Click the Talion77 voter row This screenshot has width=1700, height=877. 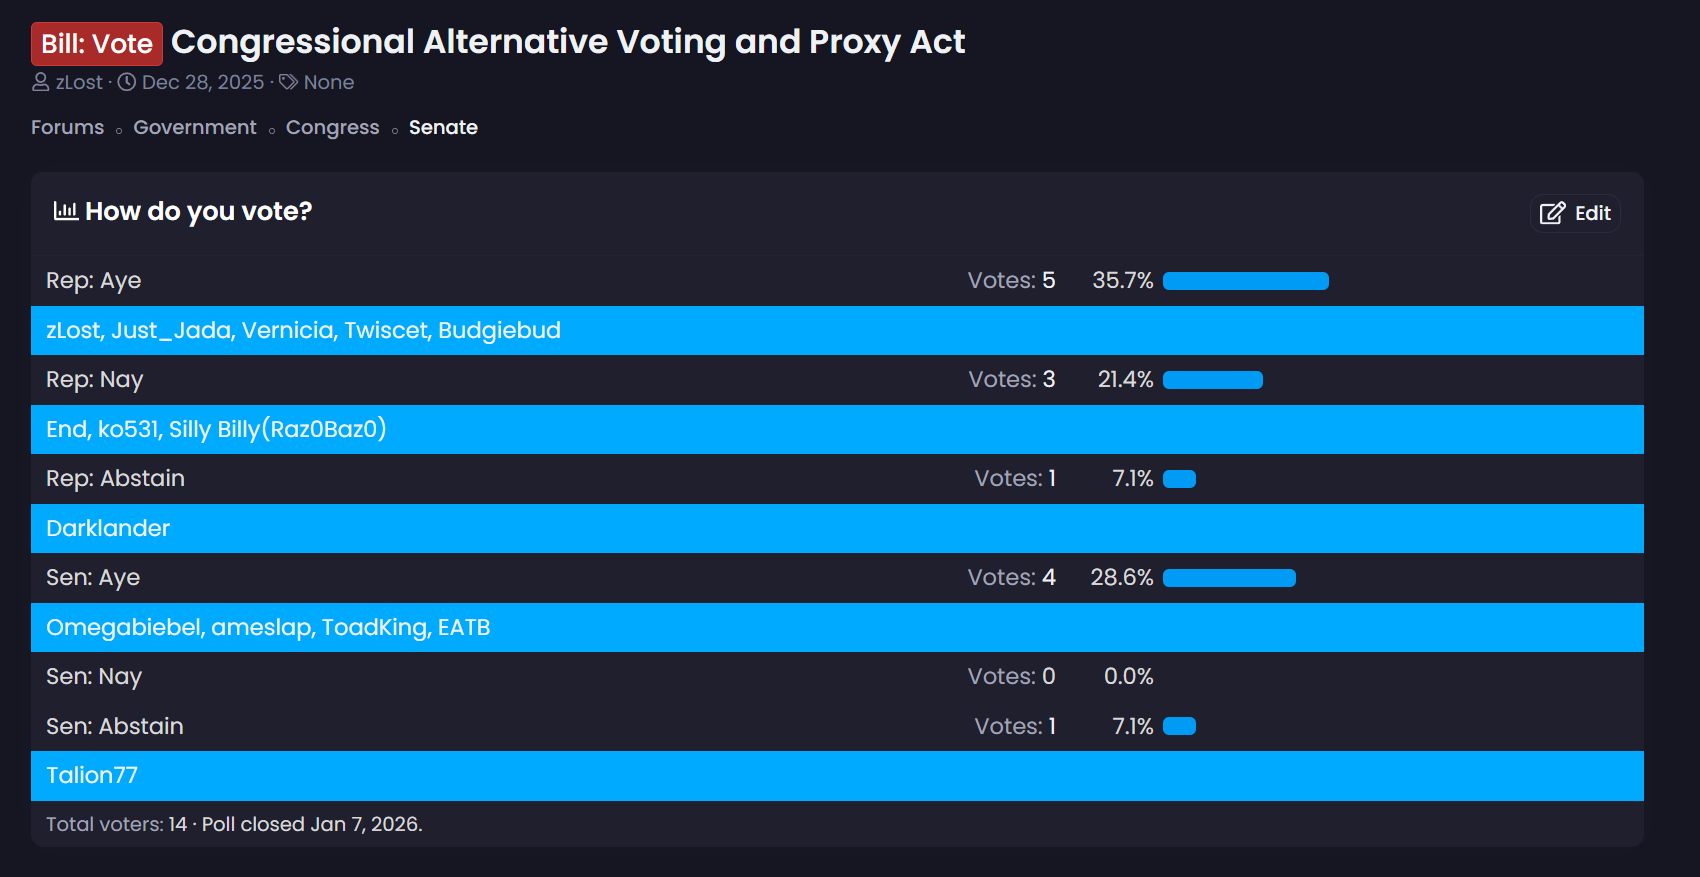click(92, 775)
